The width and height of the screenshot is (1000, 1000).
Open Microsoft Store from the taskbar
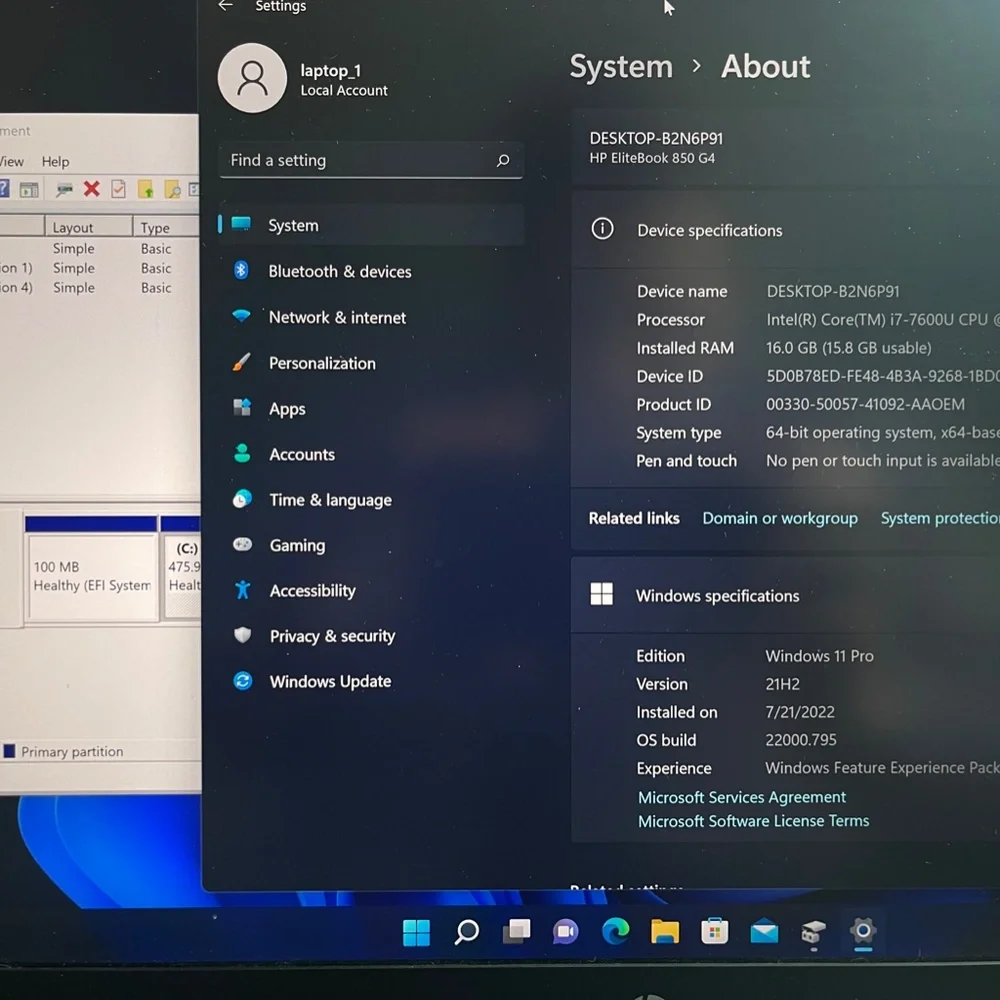click(x=714, y=932)
